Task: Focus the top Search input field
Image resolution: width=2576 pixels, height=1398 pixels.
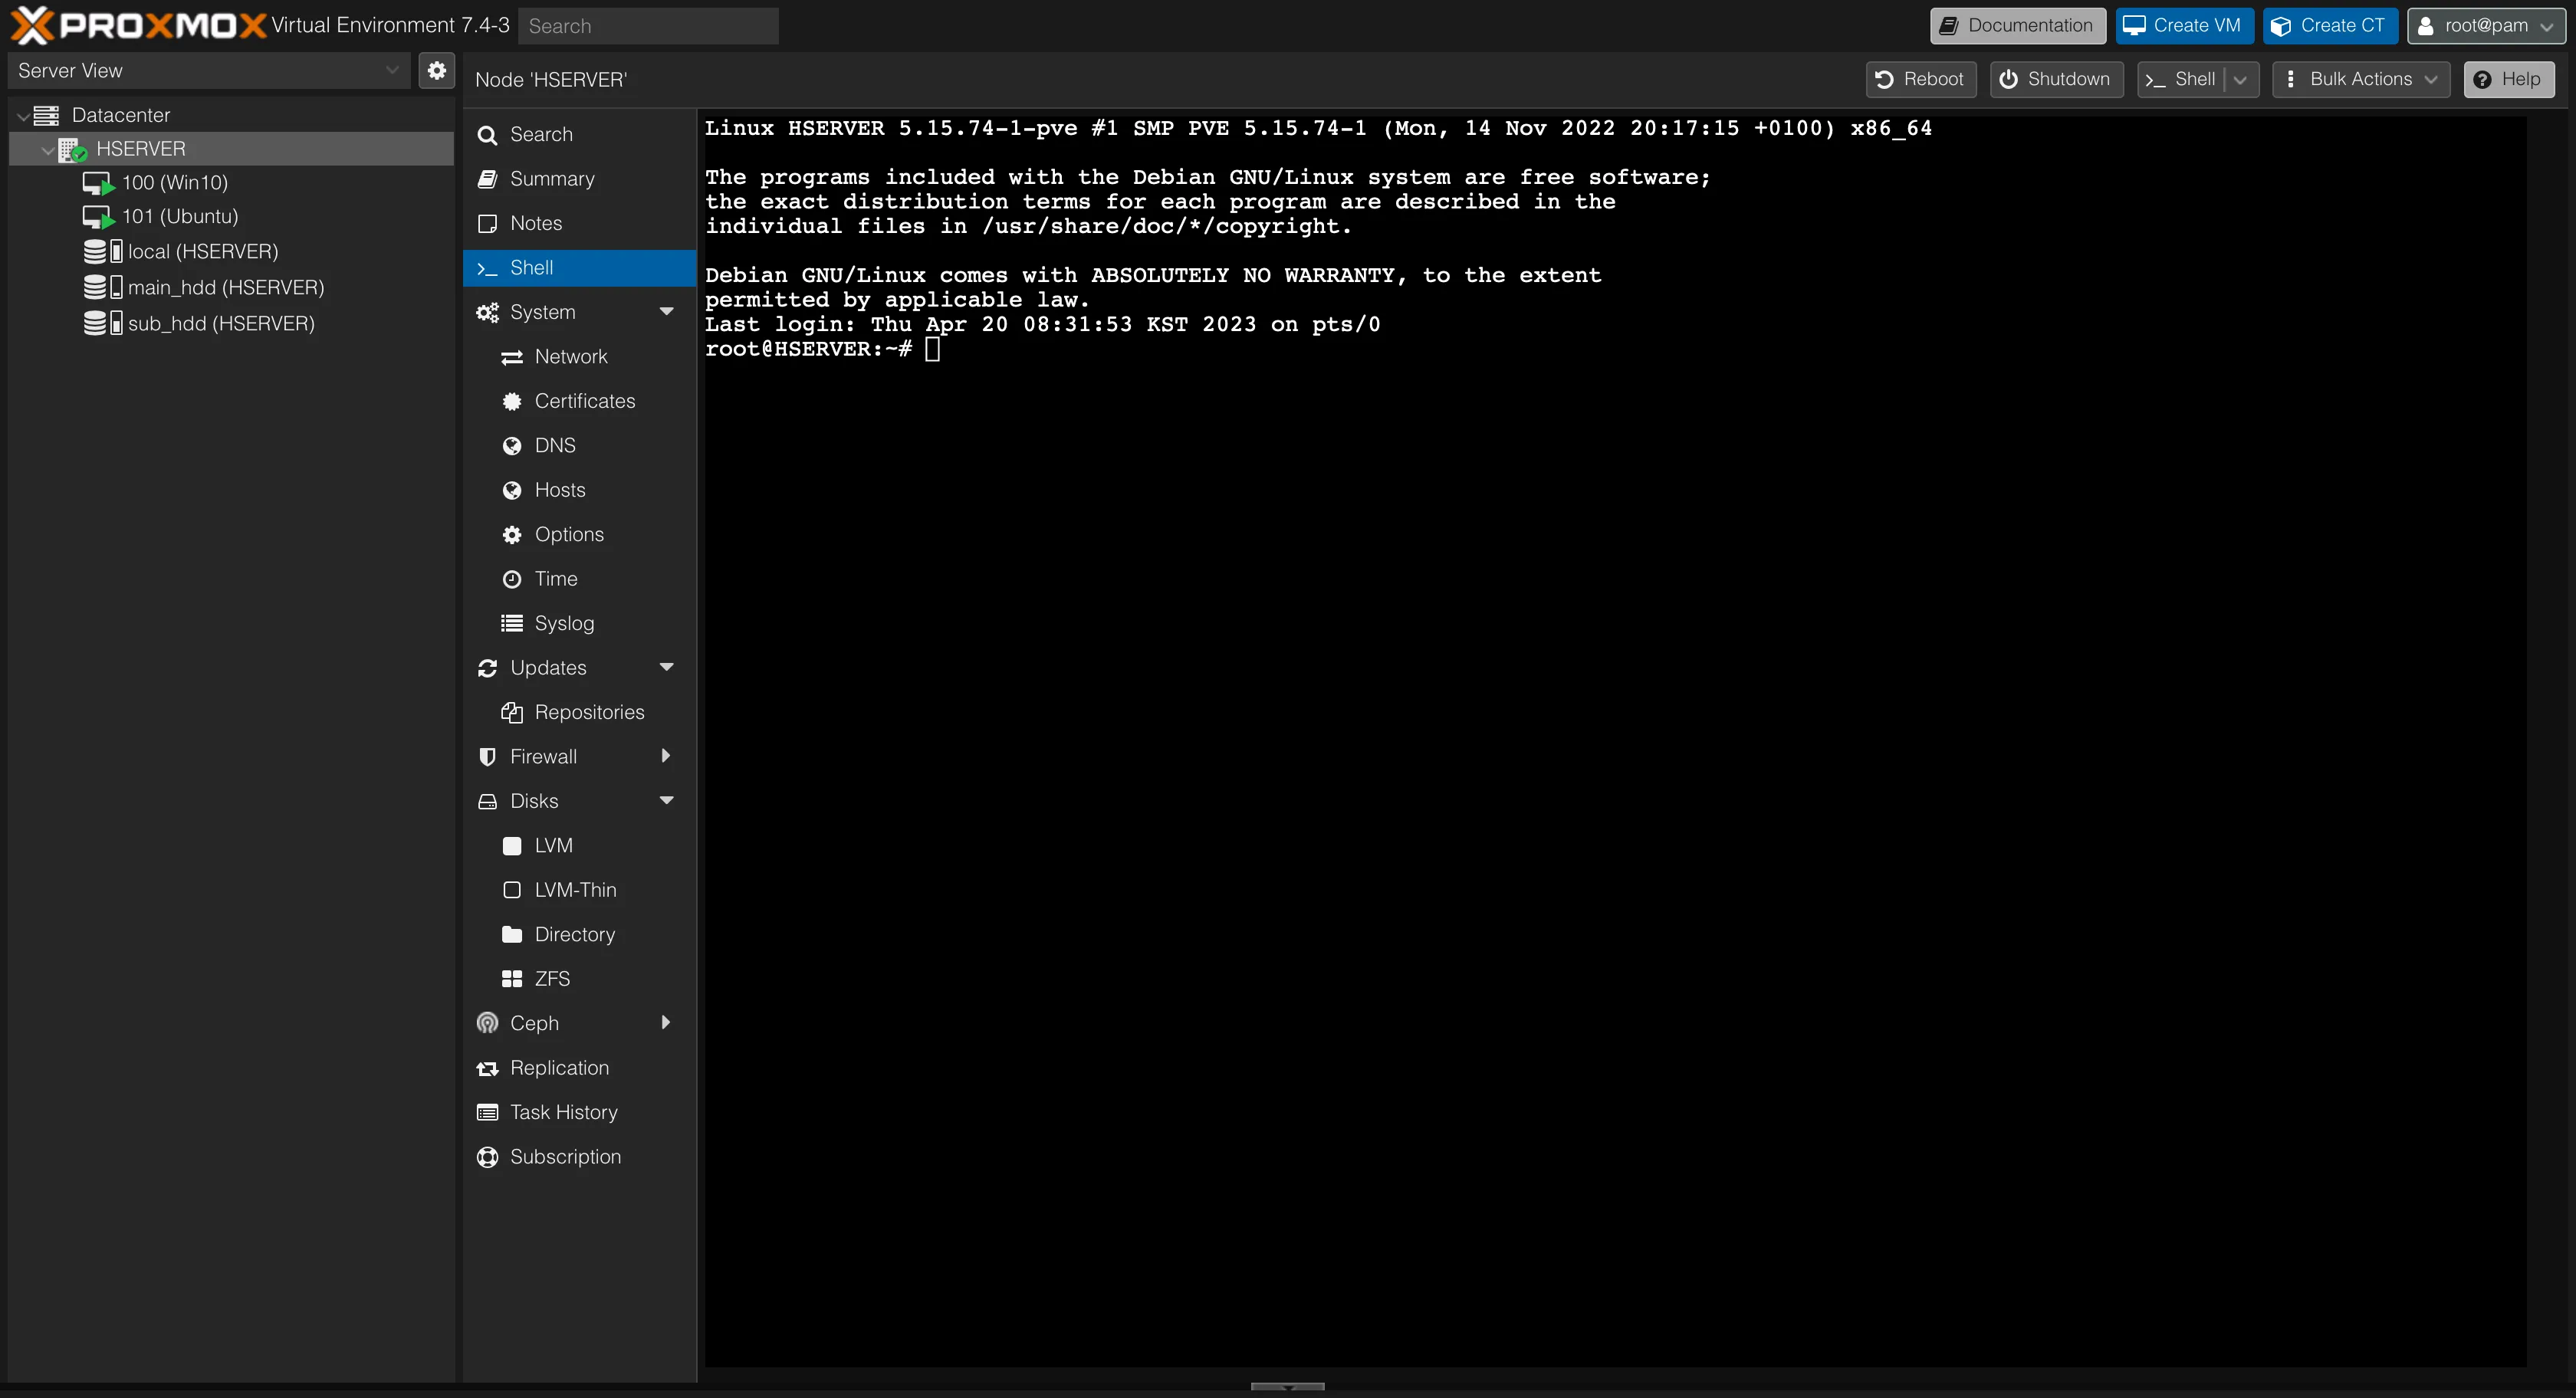Action: coord(648,26)
